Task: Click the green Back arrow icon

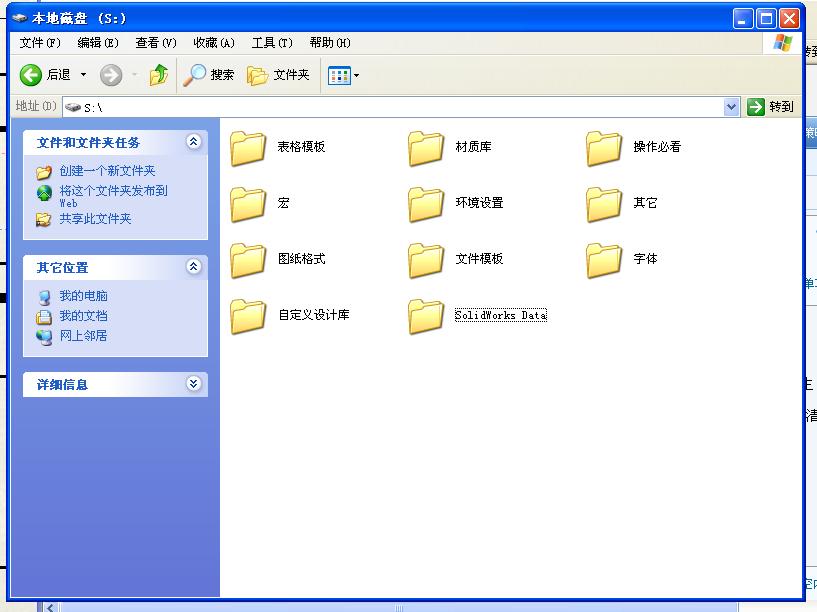Action: click(31, 75)
